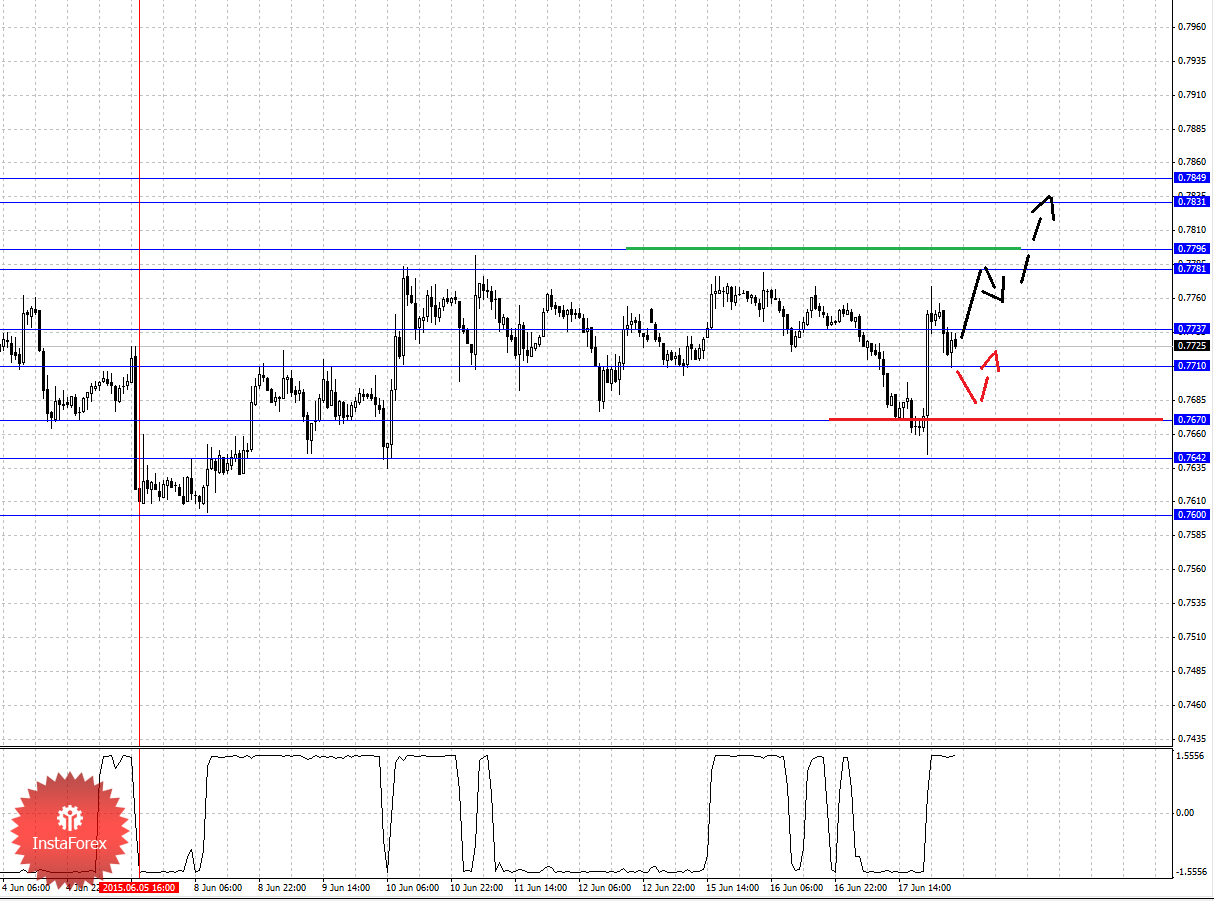Click the 0.7535 price axis value
Image resolution: width=1214 pixels, height=901 pixels.
pyautogui.click(x=1192, y=602)
